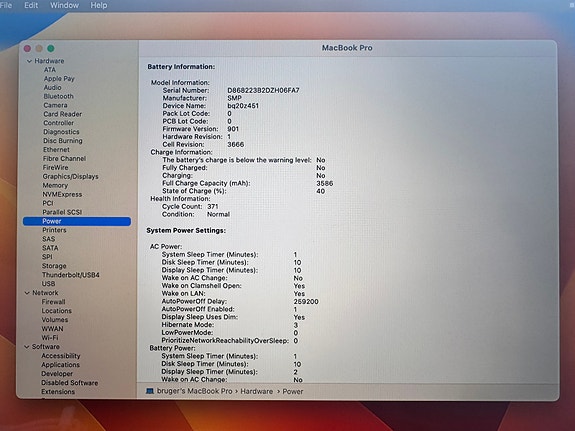Open the Wi-Fi network entry
Viewport: 575px width, 431px height.
(x=50, y=337)
